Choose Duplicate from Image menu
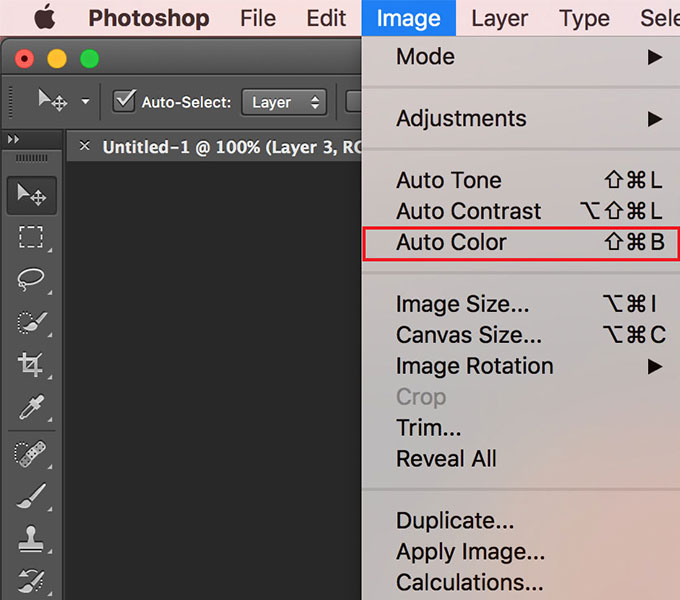Image resolution: width=680 pixels, height=600 pixels. coord(521,521)
